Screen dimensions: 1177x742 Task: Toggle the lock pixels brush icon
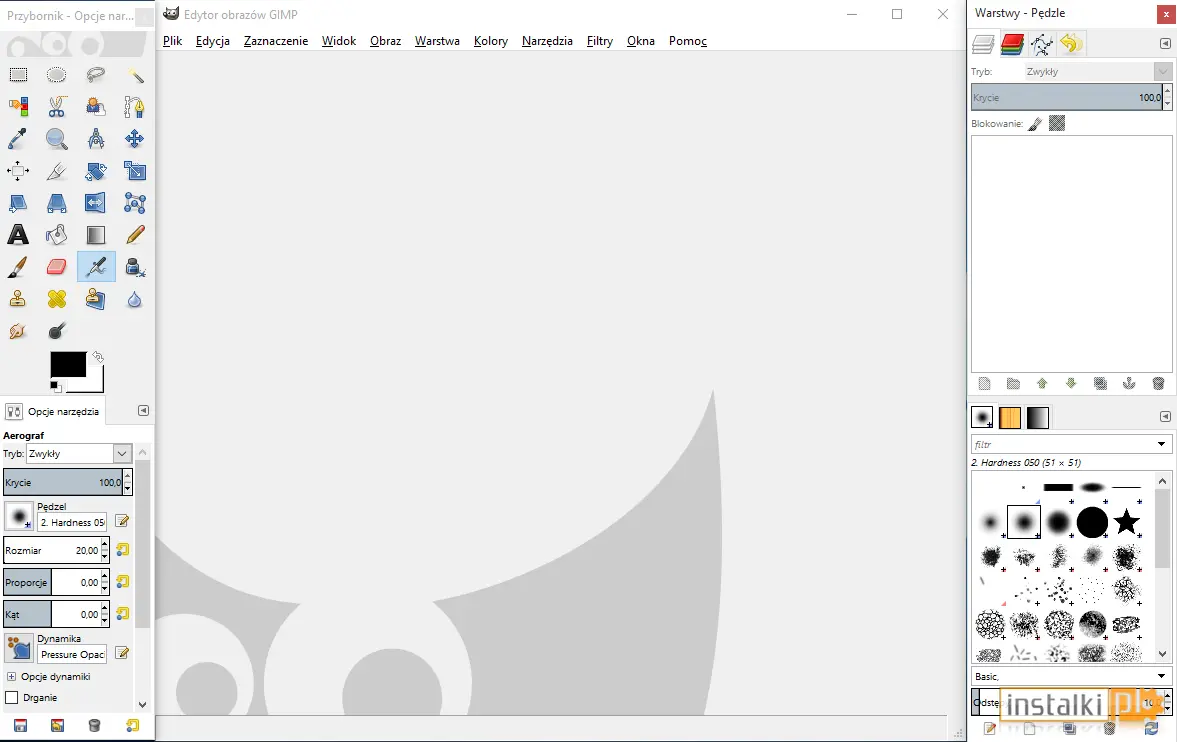1035,124
